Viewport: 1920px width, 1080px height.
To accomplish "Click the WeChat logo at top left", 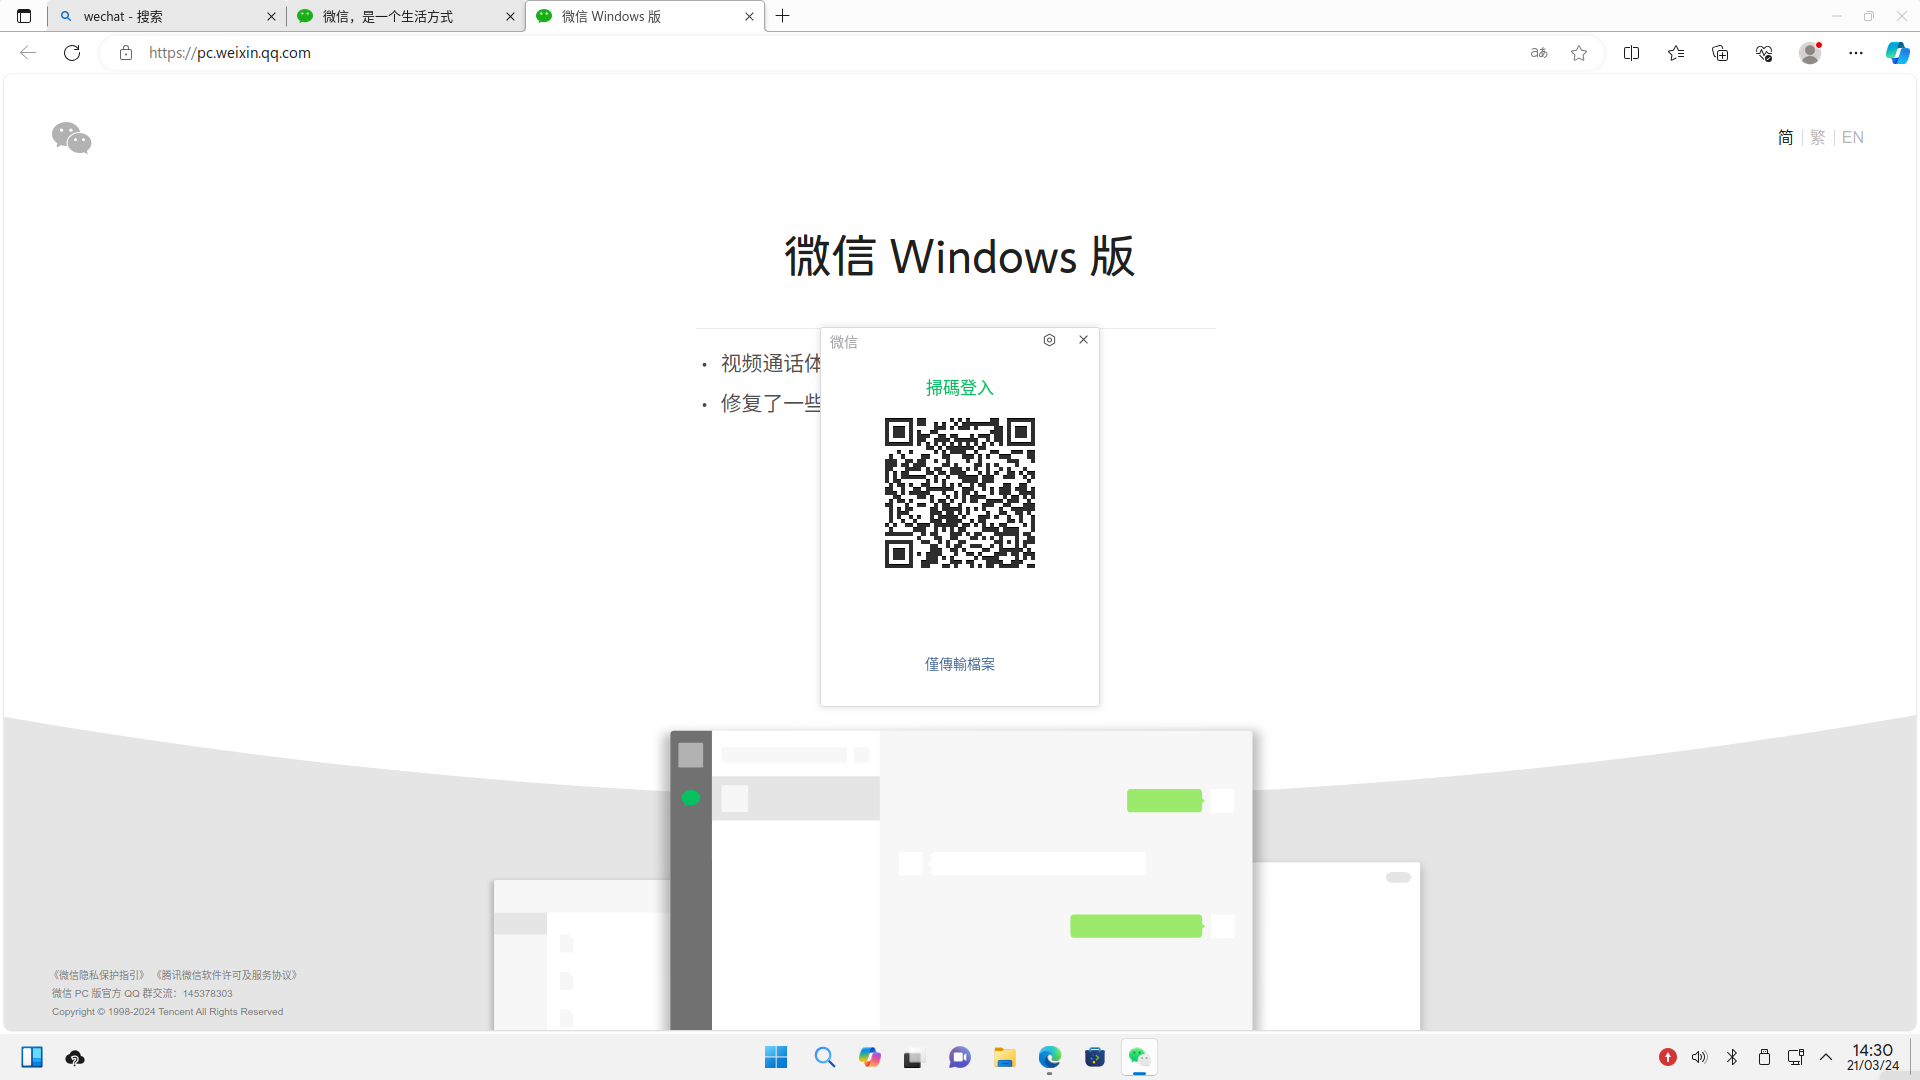I will tap(70, 137).
